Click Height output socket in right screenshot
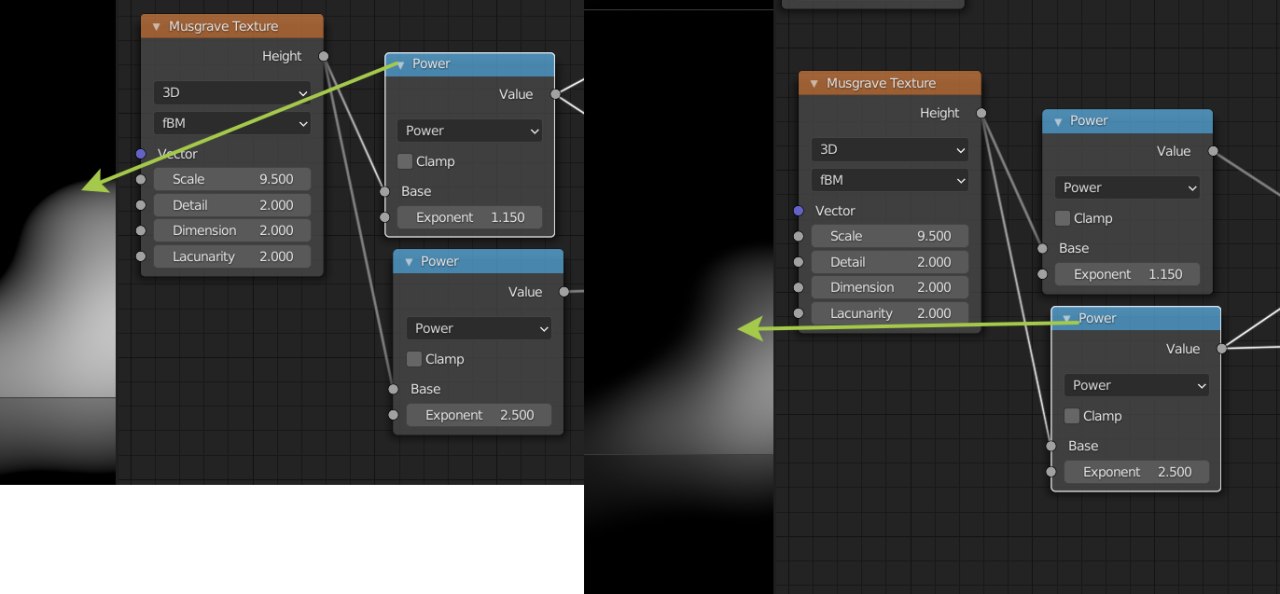Screen dimensions: 1280x594 tap(981, 113)
